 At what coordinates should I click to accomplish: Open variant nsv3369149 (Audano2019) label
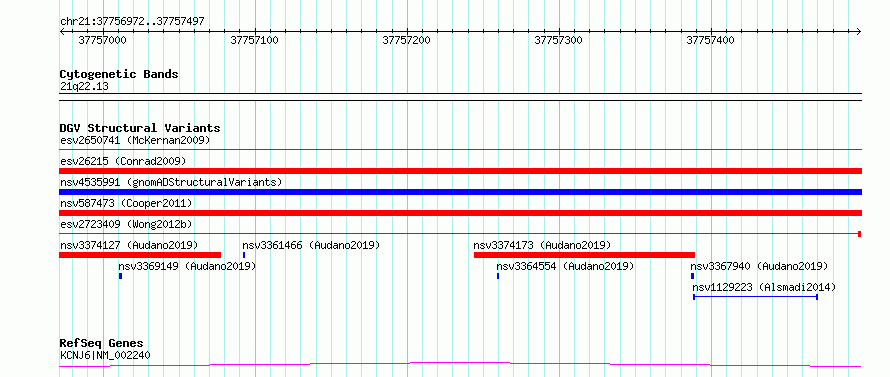click(x=187, y=266)
